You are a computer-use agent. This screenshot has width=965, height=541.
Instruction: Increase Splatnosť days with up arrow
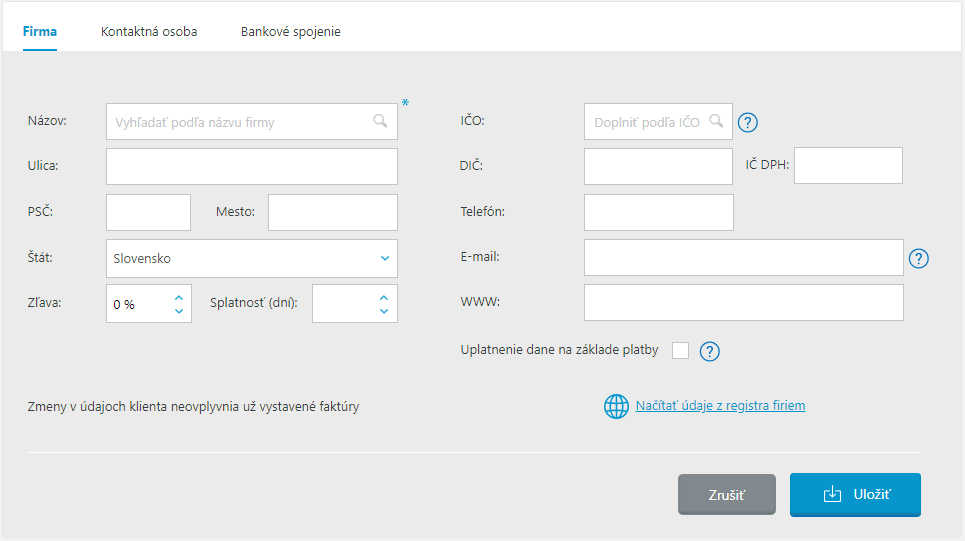384,297
